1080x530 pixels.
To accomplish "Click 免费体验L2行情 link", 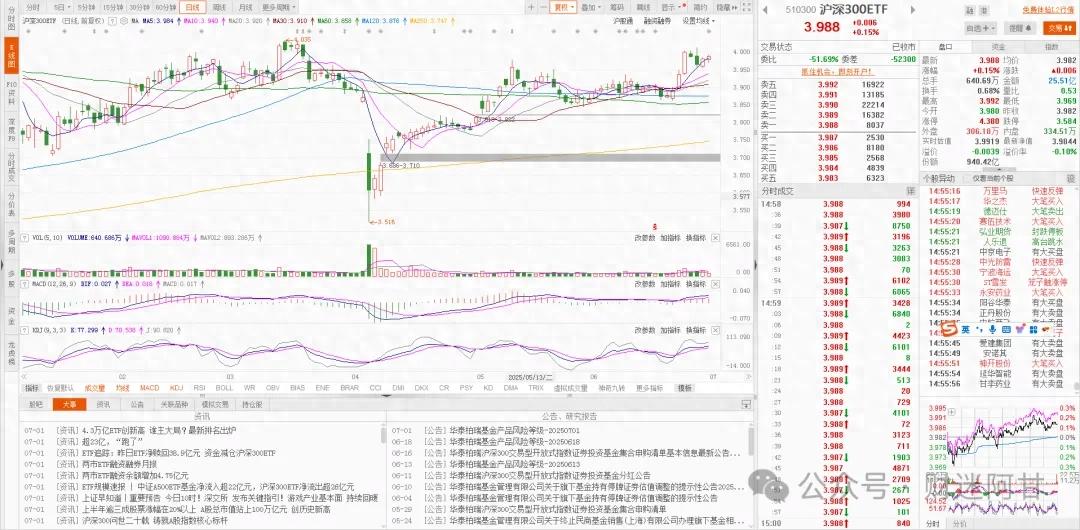I will (x=1047, y=11).
